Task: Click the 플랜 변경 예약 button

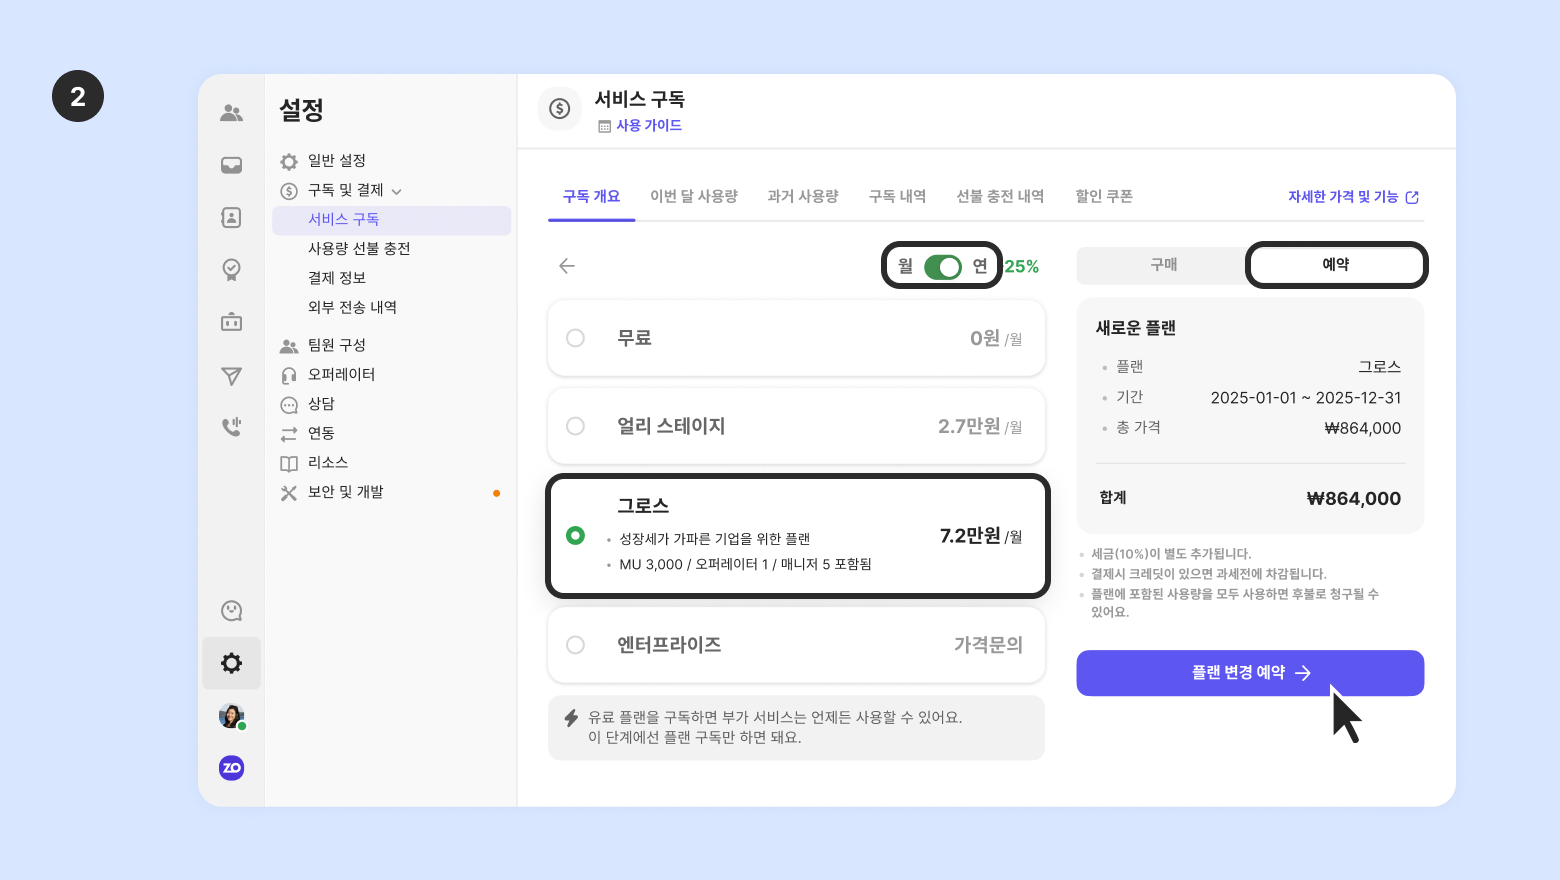Action: (1250, 673)
